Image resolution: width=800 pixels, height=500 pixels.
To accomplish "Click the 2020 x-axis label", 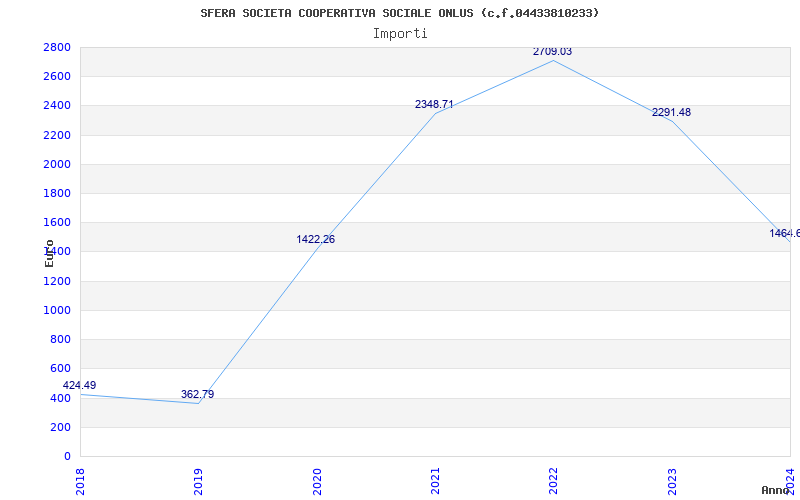I will click(x=316, y=482).
